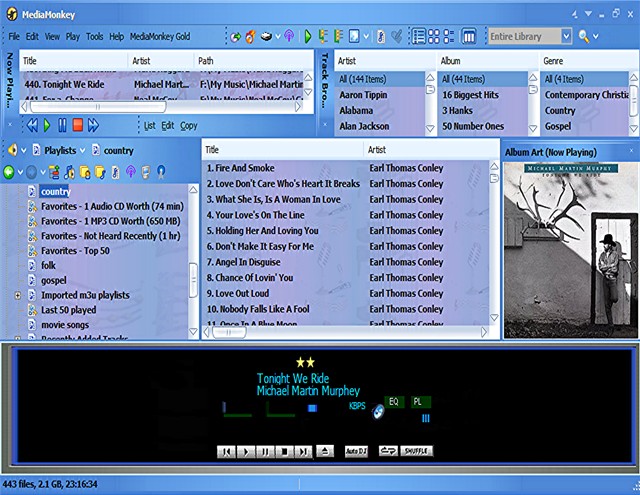Toggle the repeat button in player
The image size is (640, 495).
[388, 451]
